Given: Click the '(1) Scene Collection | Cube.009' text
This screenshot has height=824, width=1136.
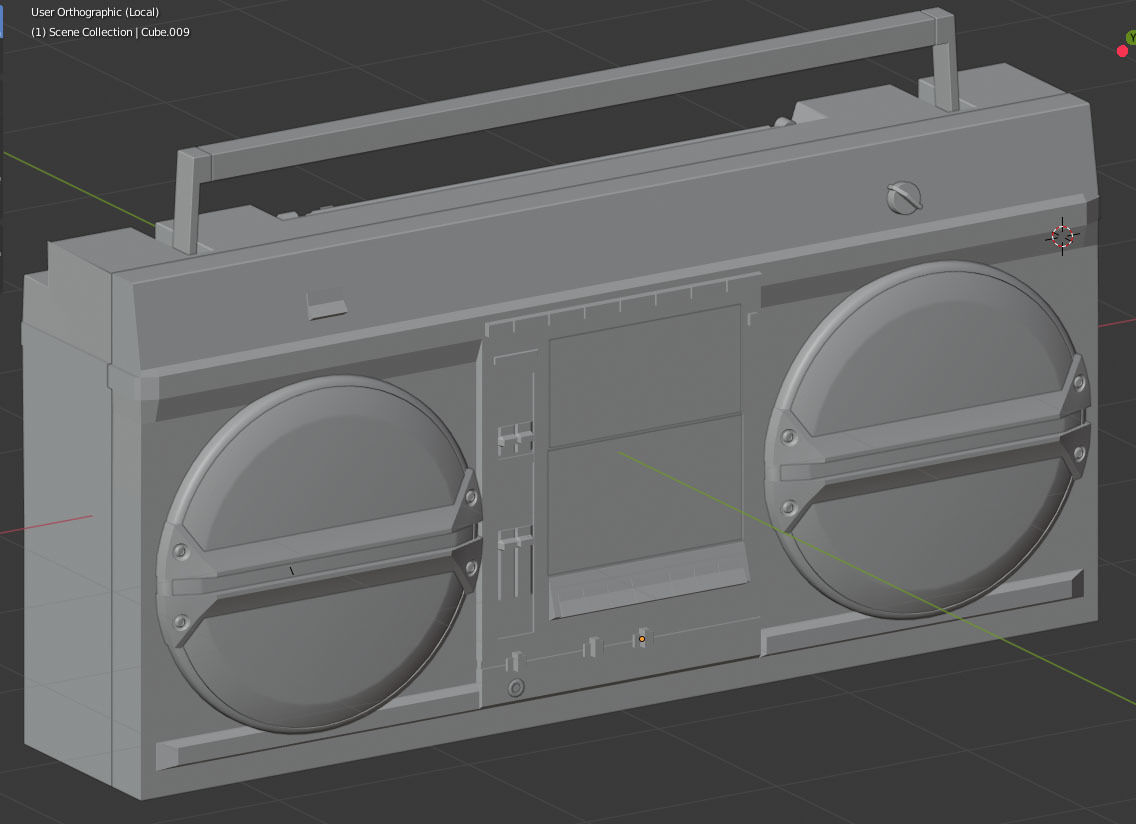Looking at the screenshot, I should tap(110, 32).
